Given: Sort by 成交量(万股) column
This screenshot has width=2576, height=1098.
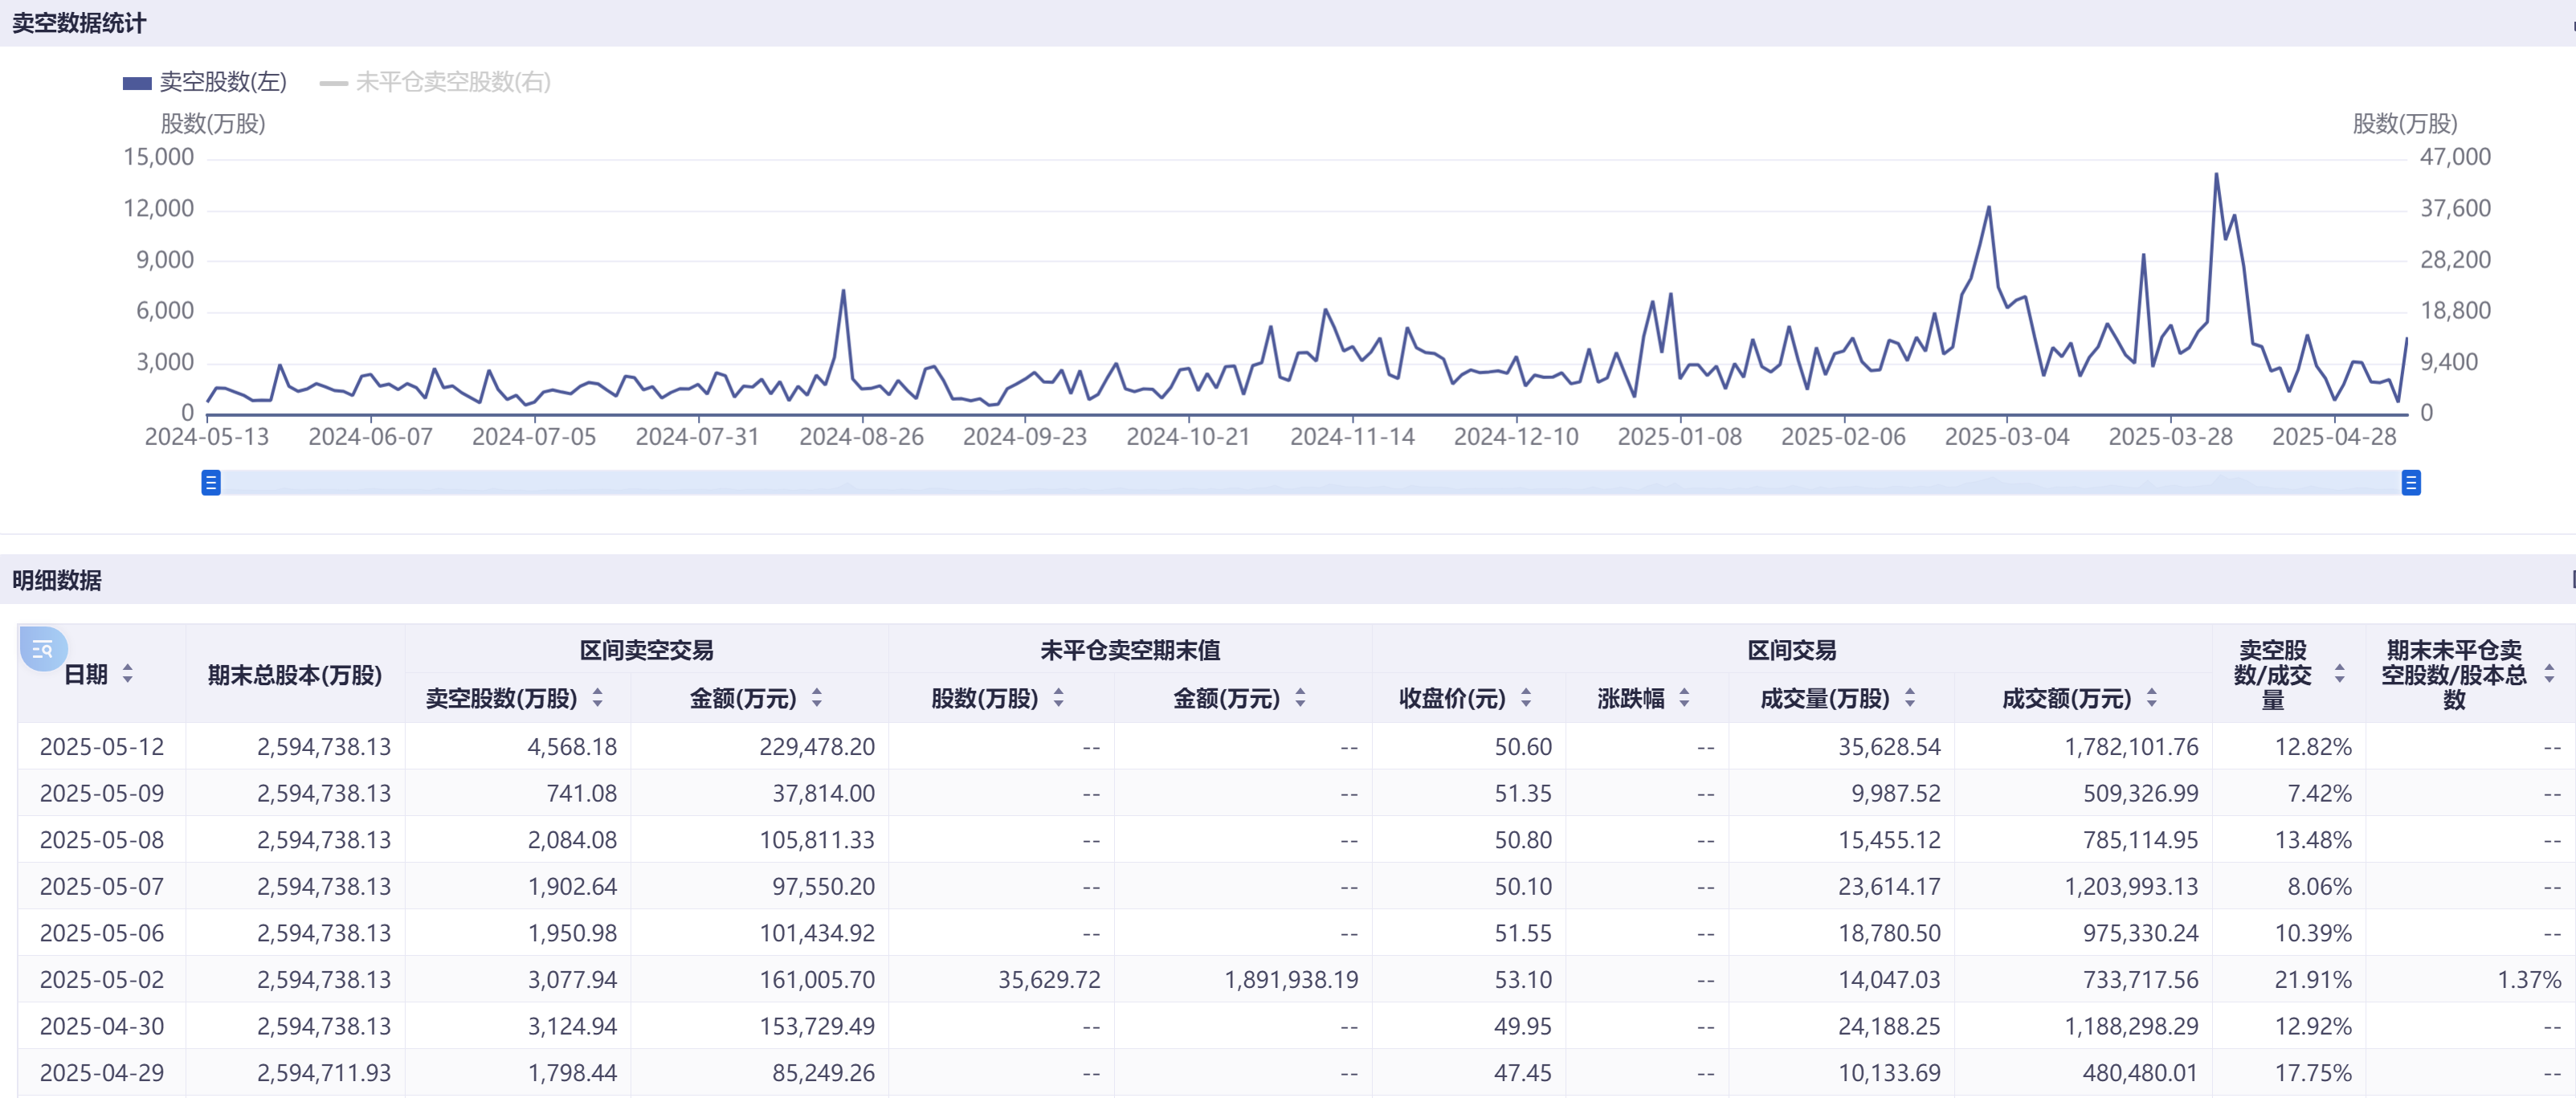Looking at the screenshot, I should [1909, 698].
